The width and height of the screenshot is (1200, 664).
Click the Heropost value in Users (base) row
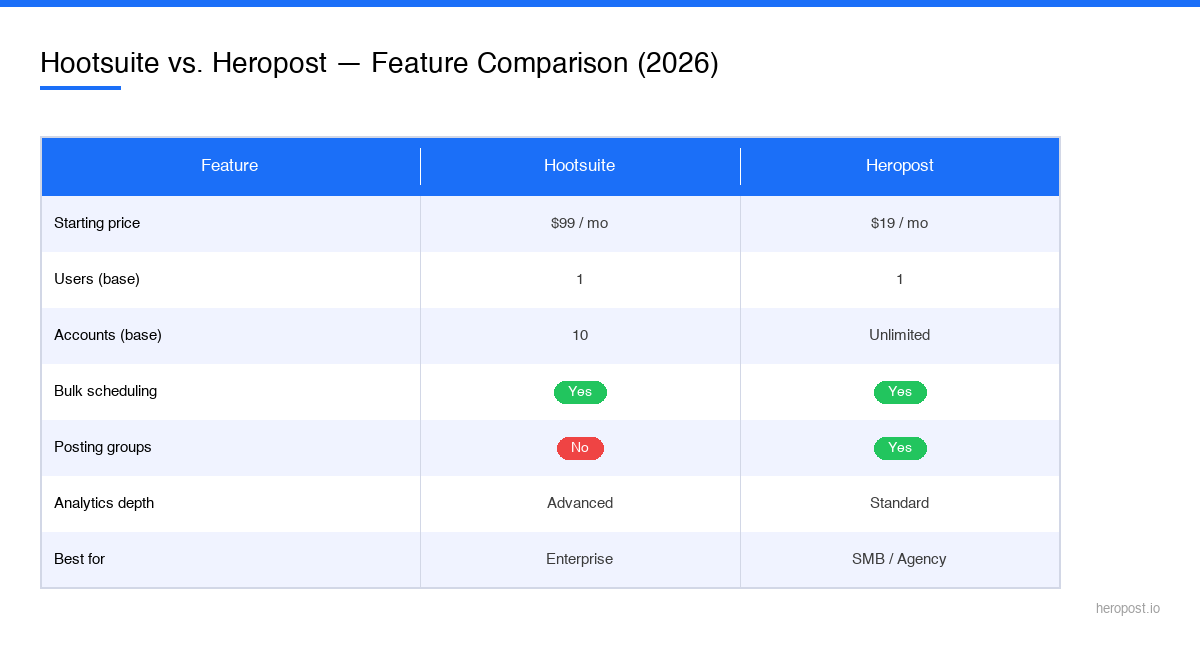pos(900,279)
